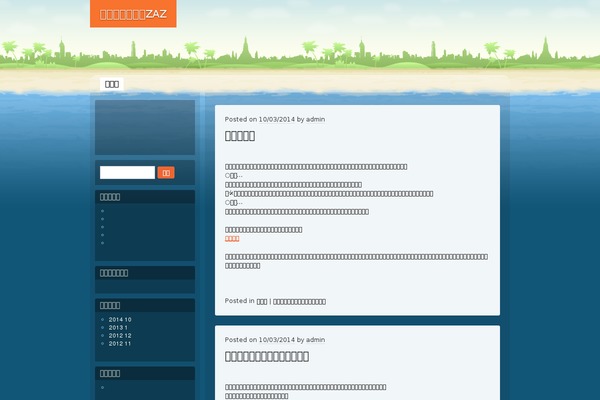
Task: Submit search with the orange button
Action: [166, 173]
